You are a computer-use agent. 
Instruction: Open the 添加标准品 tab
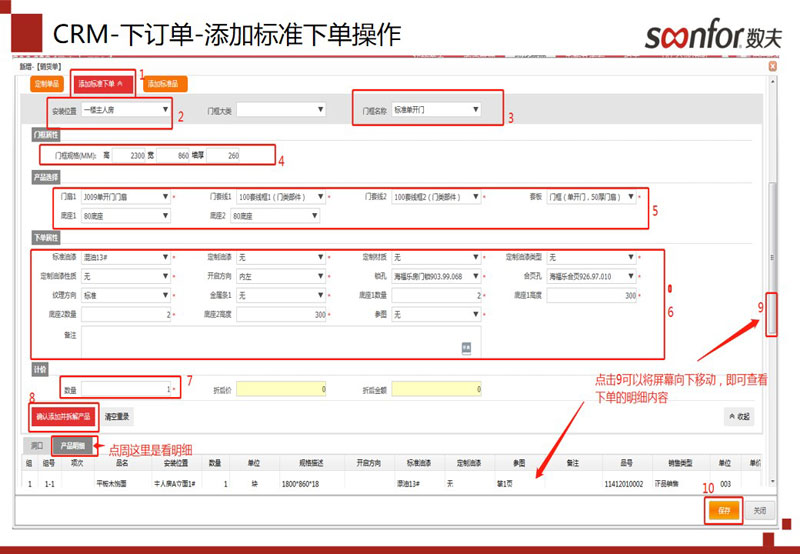(x=162, y=84)
